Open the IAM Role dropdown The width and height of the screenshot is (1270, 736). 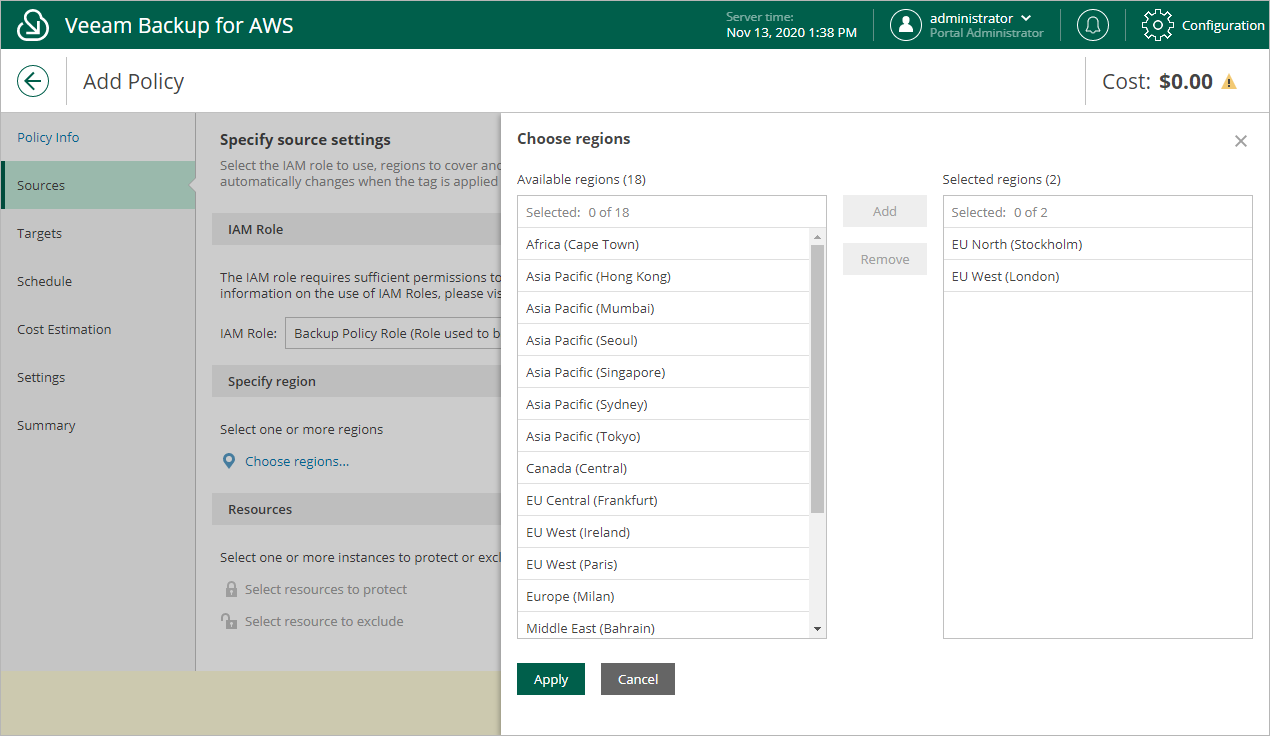coord(392,333)
